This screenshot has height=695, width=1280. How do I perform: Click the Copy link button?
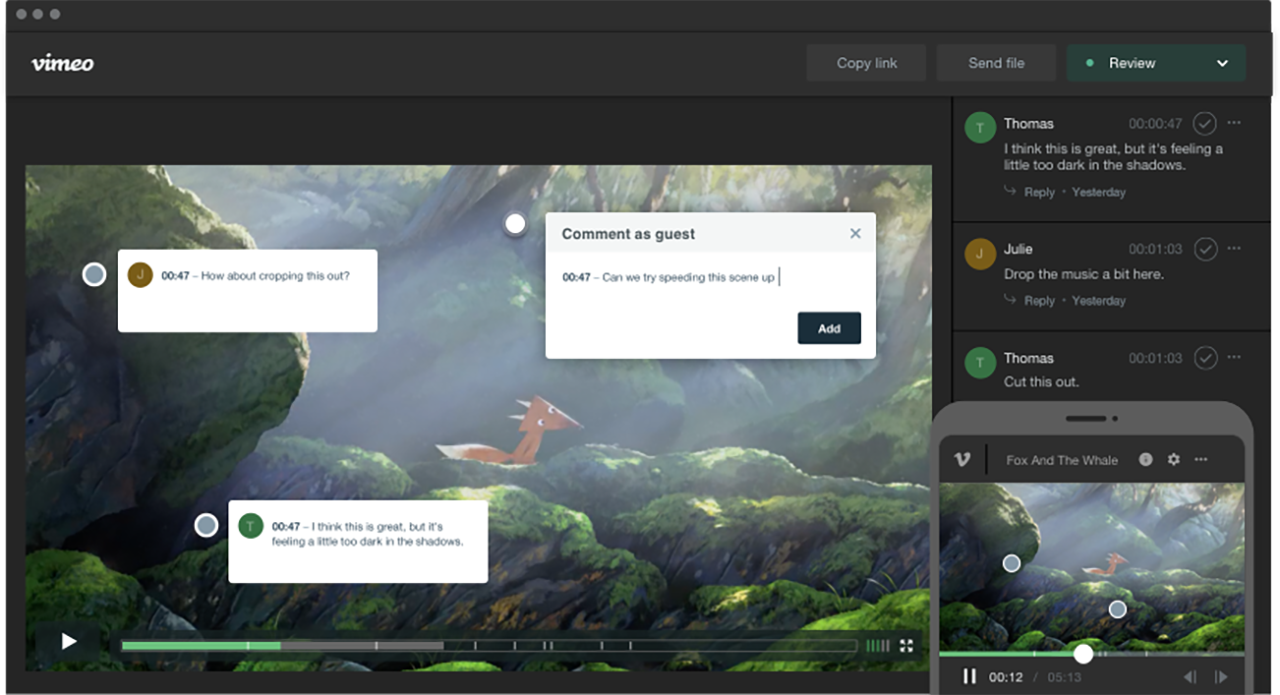point(867,63)
